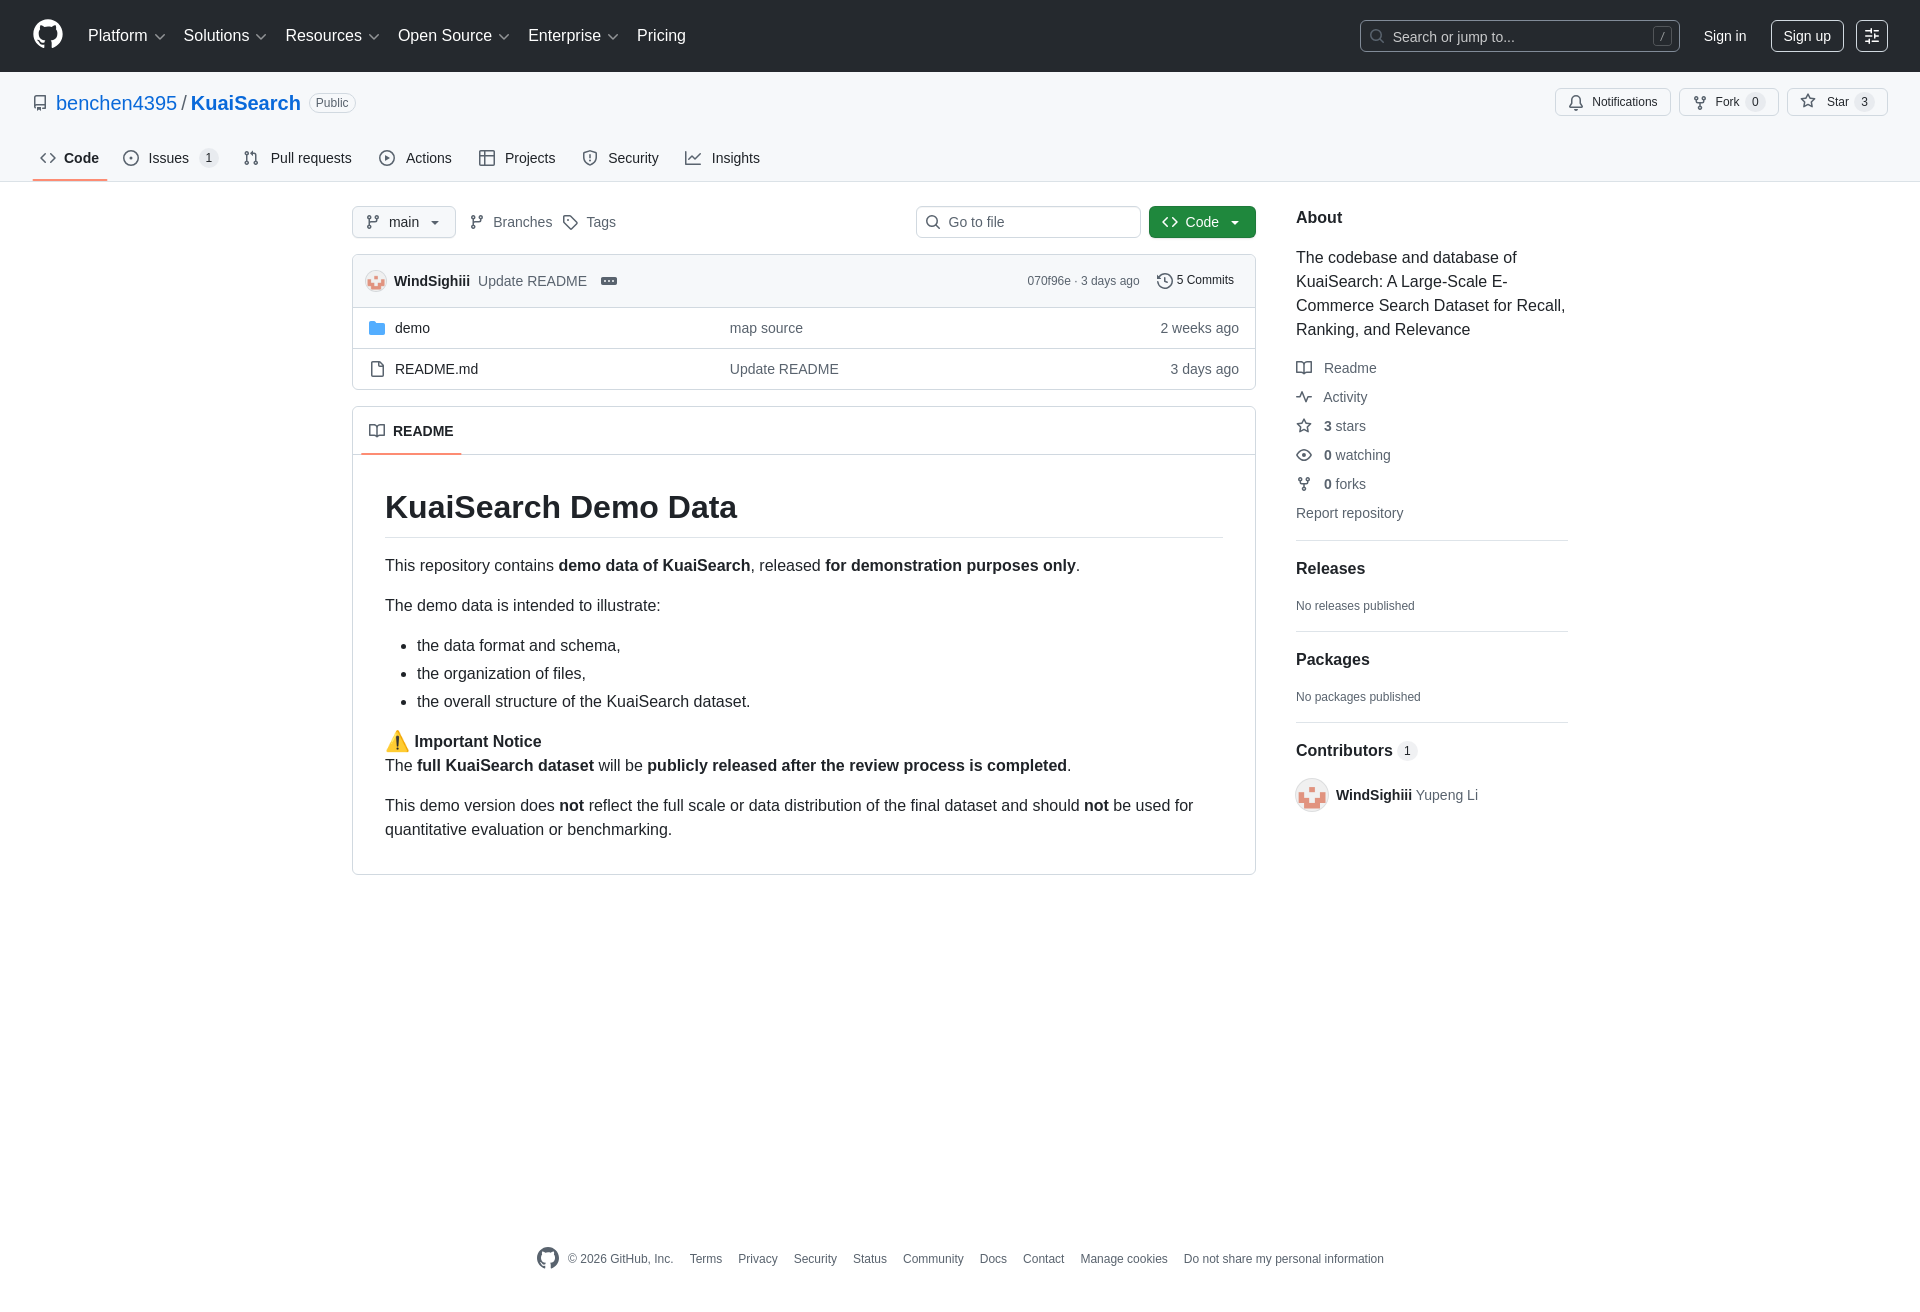Open the Contributors heading link
The image size is (1920, 1312).
pos(1356,750)
